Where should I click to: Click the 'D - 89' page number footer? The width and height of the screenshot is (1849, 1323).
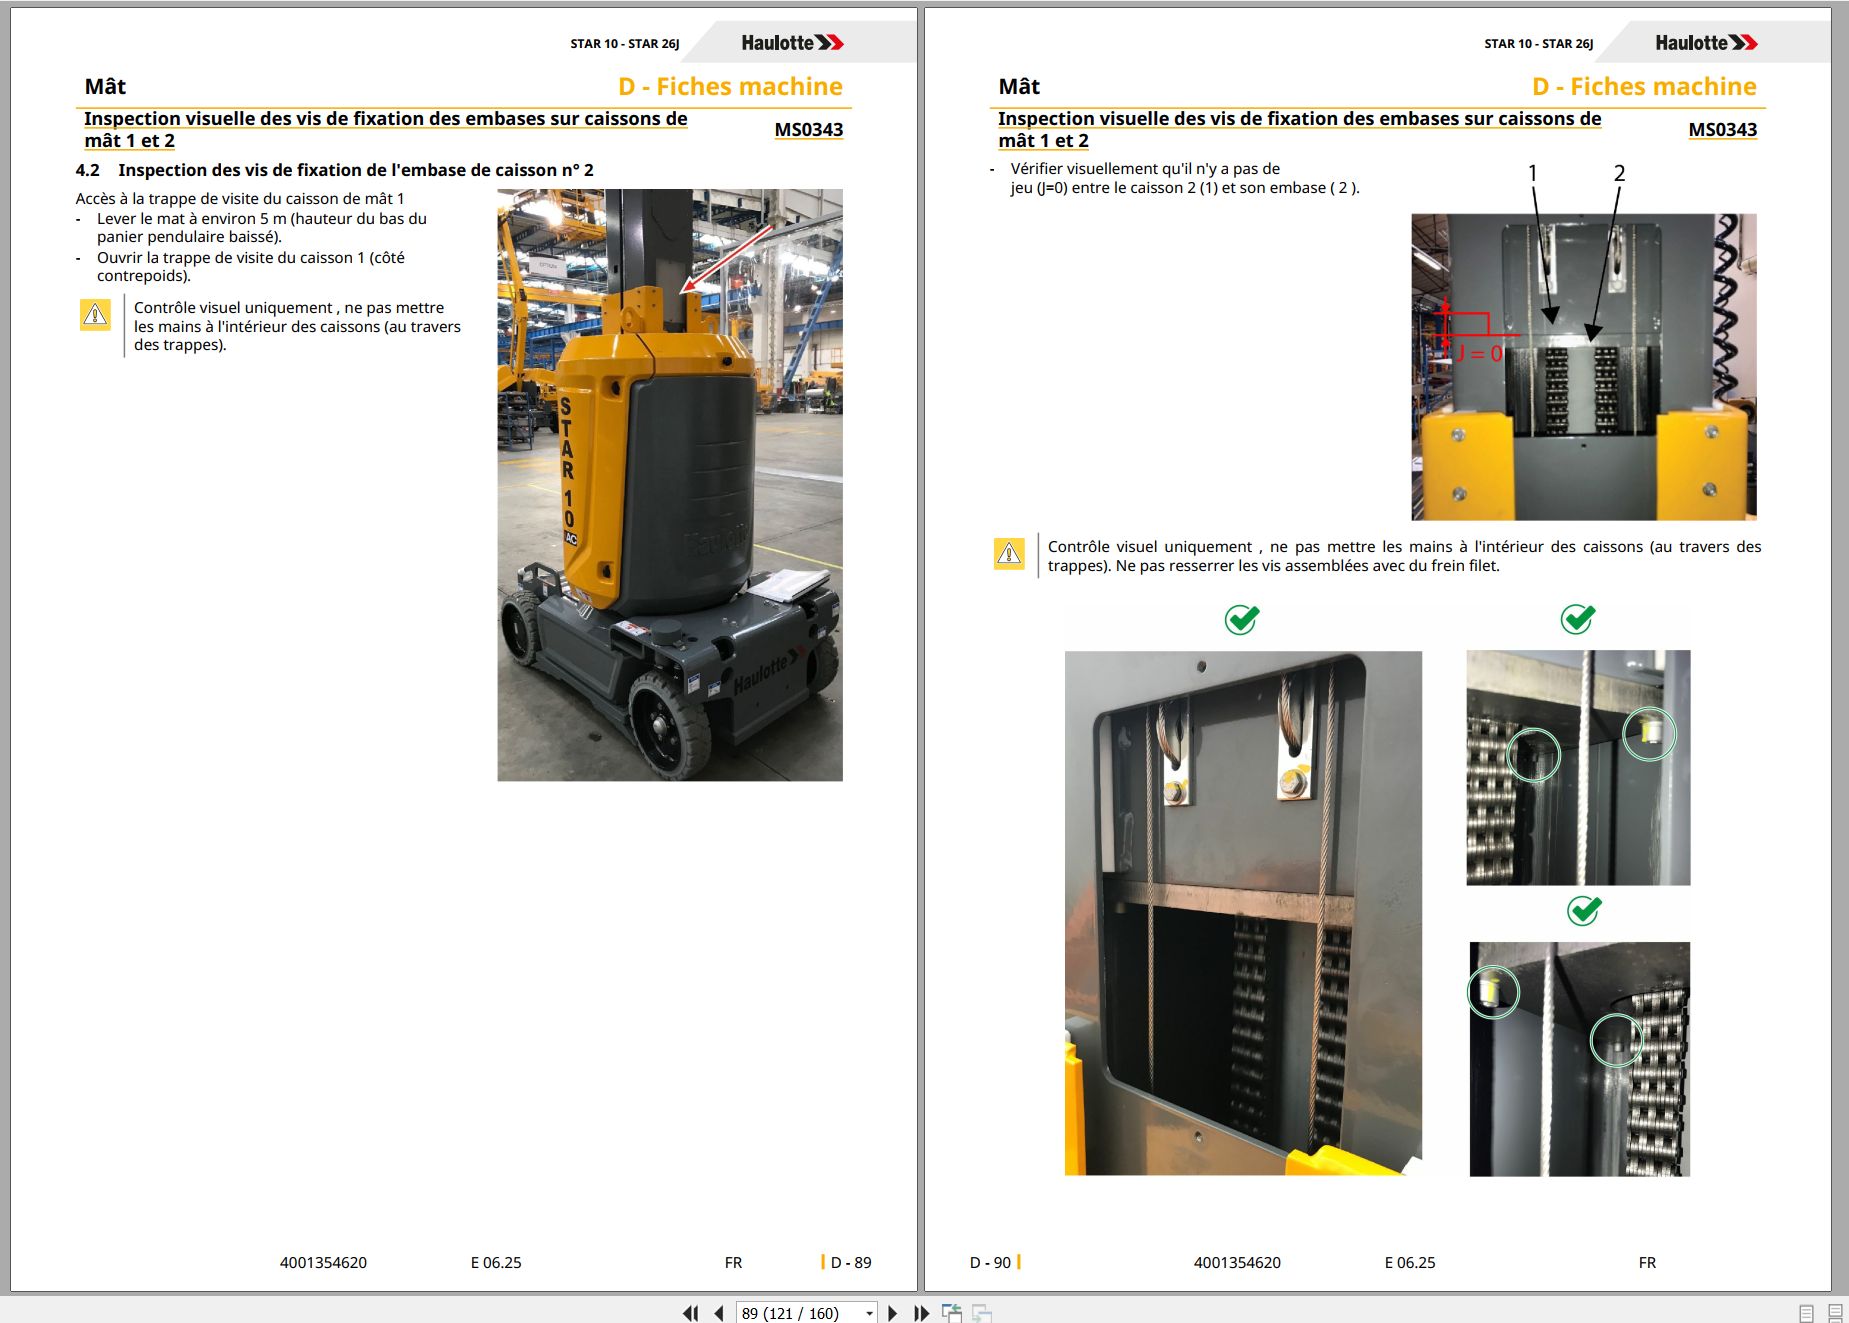click(x=851, y=1262)
